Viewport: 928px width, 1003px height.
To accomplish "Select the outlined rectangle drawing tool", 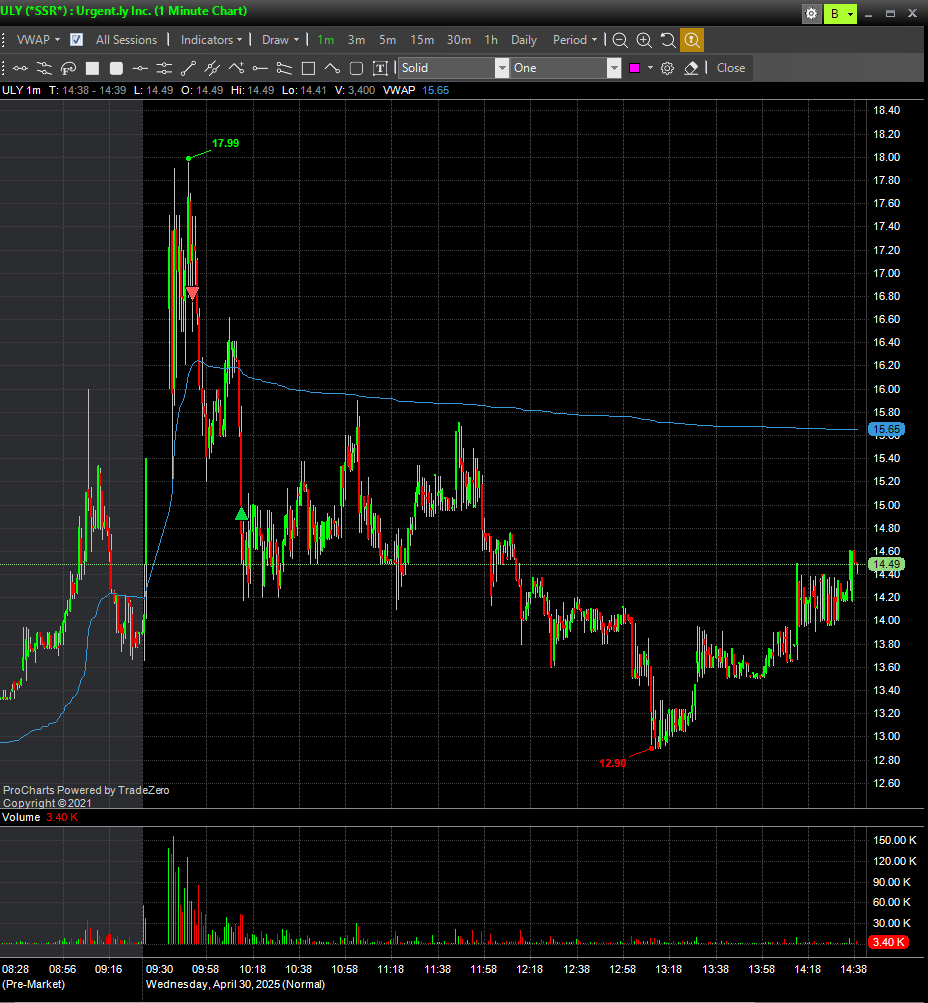I will [x=308, y=68].
